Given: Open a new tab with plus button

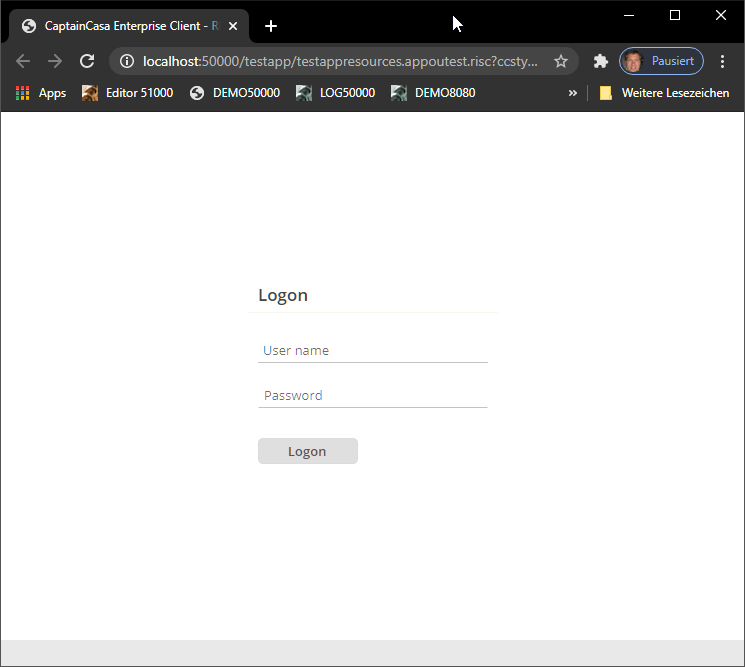Looking at the screenshot, I should 270,26.
